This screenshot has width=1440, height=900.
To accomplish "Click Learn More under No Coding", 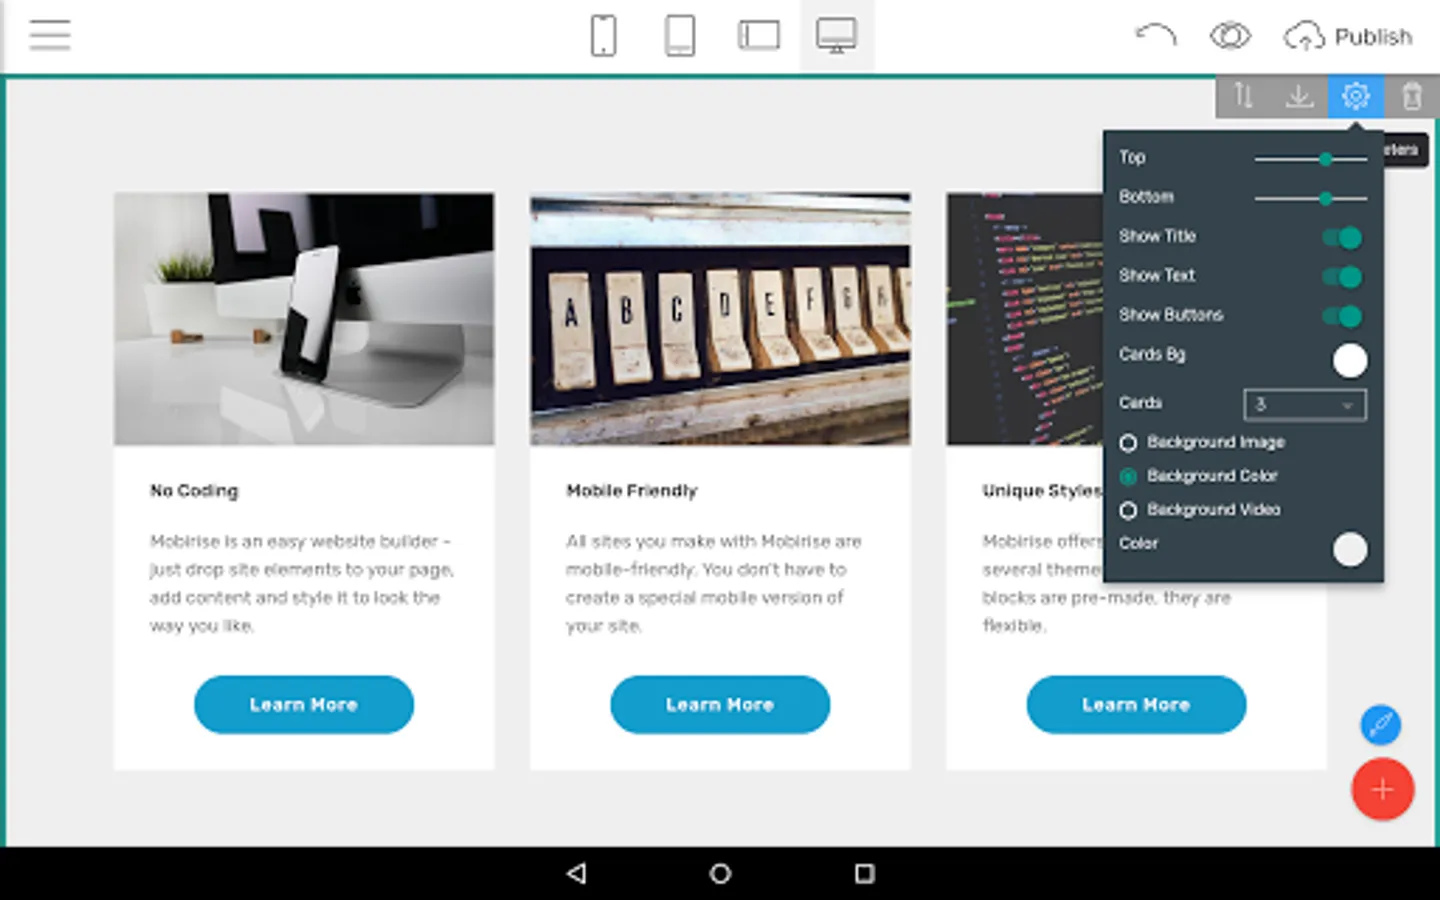I will (304, 704).
